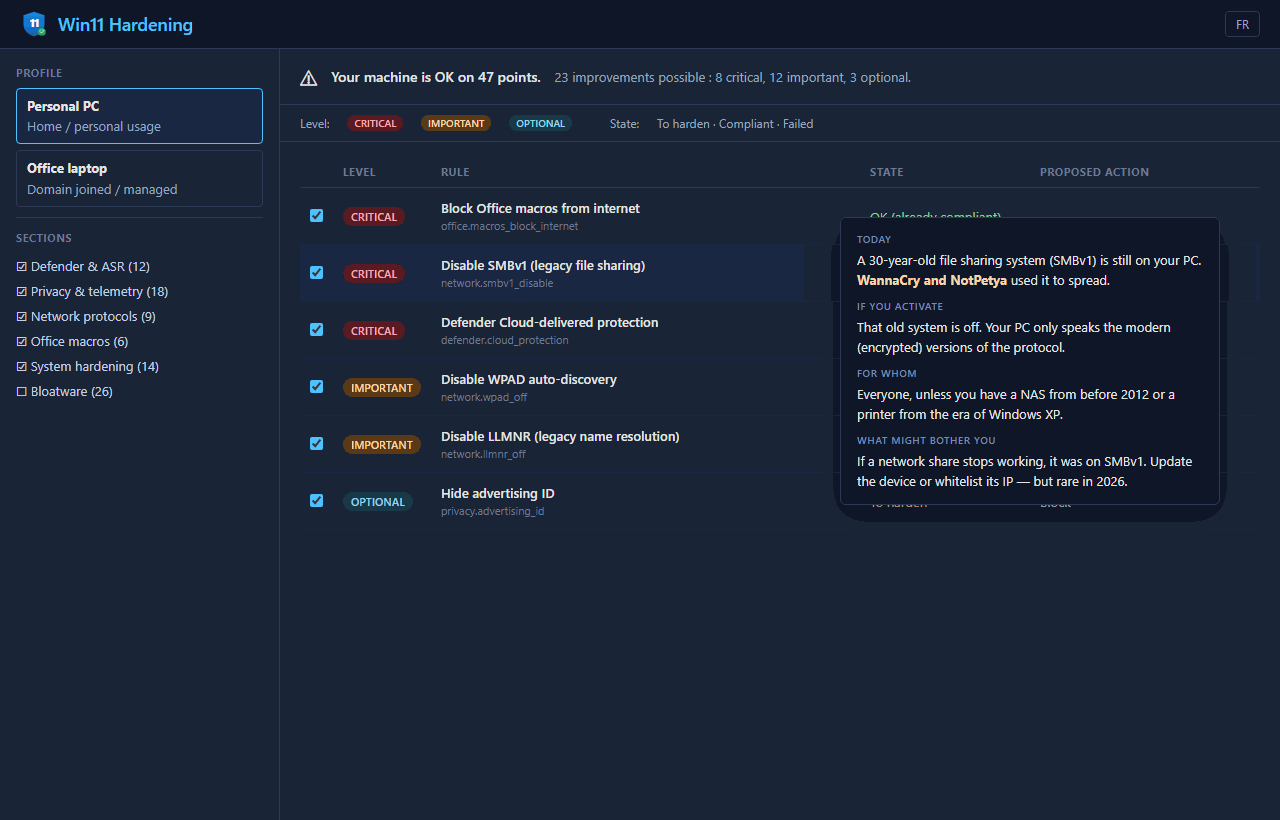This screenshot has height=820, width=1280.
Task: Uncheck the Disable SMBv1 rule checkbox
Action: [316, 272]
